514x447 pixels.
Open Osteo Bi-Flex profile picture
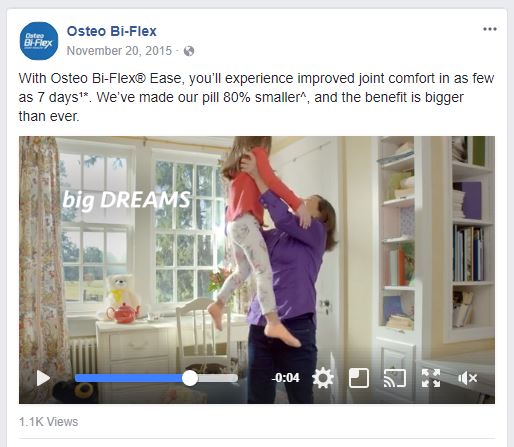(39, 41)
